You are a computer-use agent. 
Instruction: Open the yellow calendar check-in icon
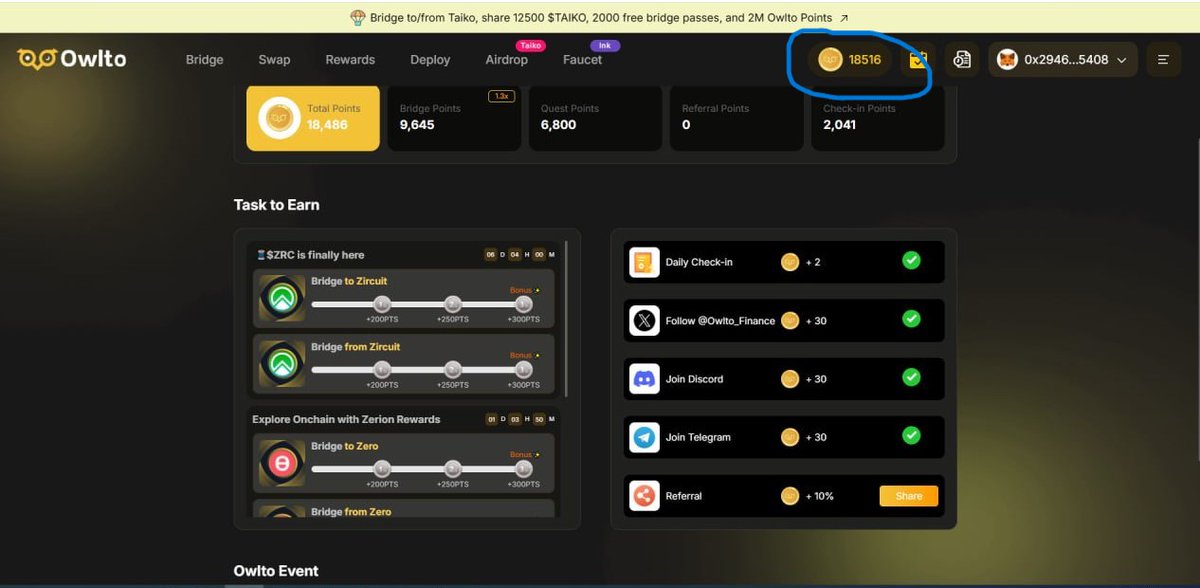coord(918,60)
